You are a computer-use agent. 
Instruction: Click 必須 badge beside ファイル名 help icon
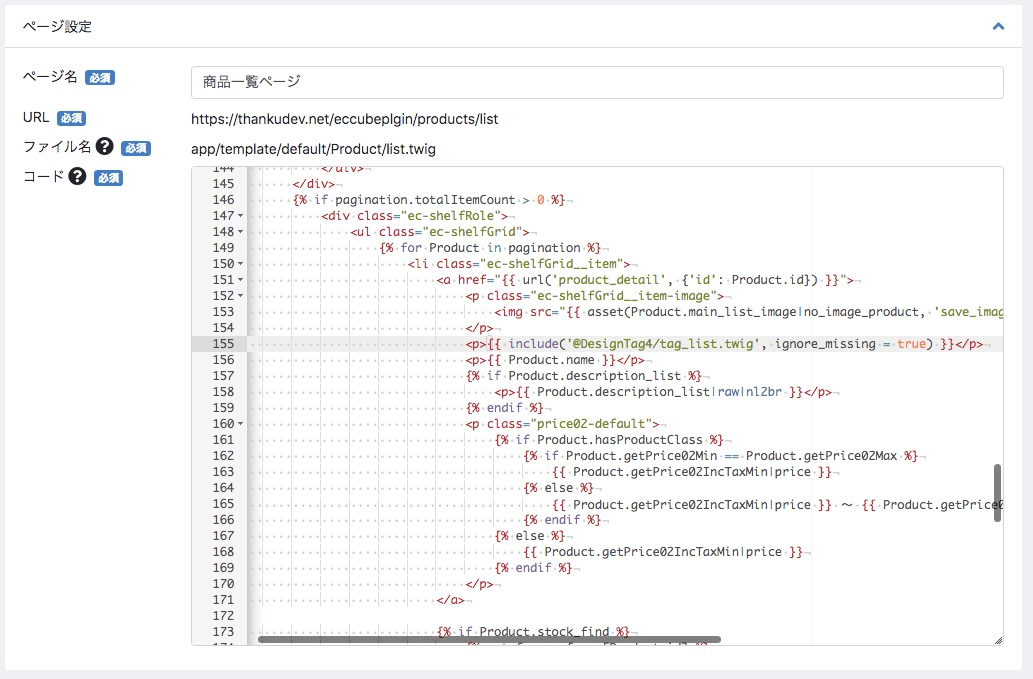[x=135, y=148]
